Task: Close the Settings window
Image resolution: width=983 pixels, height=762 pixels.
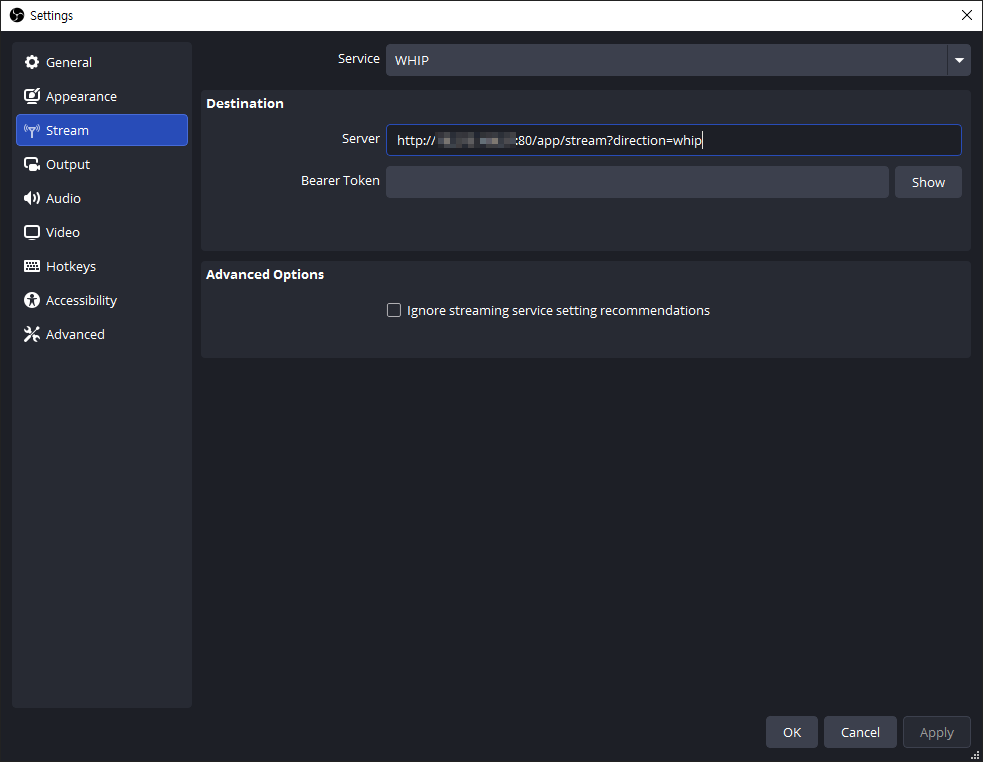Action: (966, 15)
